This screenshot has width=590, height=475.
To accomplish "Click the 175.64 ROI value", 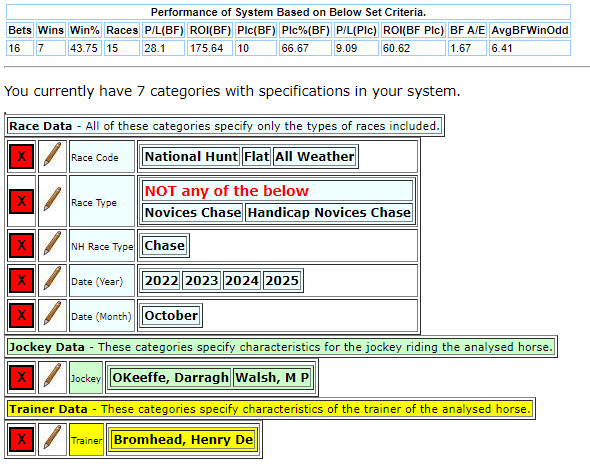I will coord(210,48).
